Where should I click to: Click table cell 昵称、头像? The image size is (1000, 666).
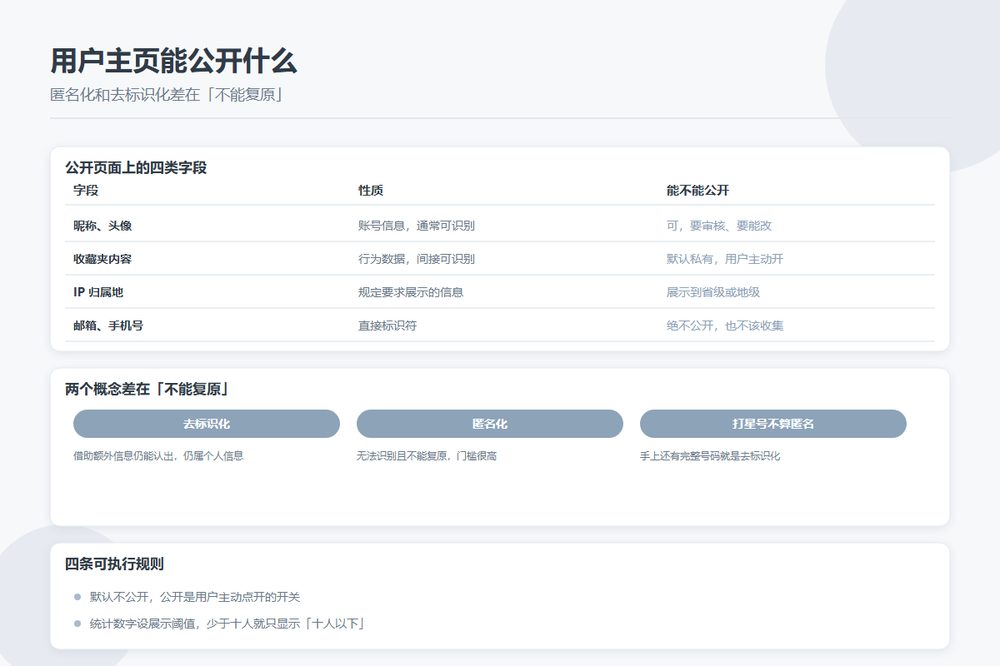click(103, 226)
